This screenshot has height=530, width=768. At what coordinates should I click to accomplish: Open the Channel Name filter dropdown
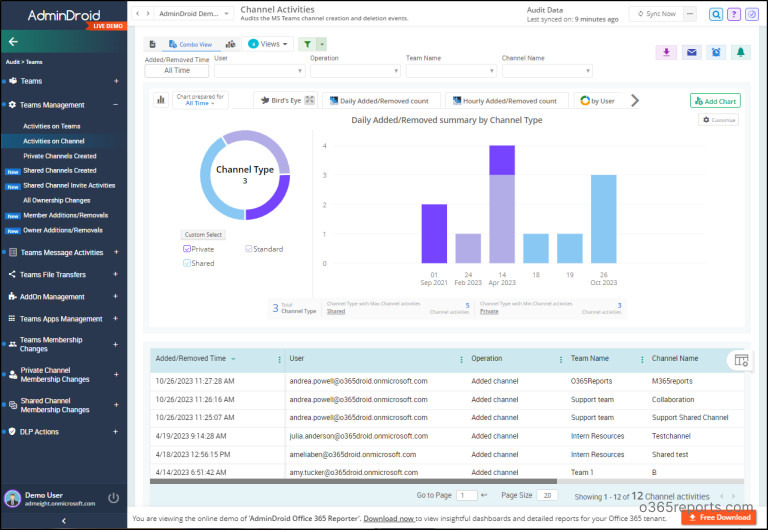coord(547,71)
